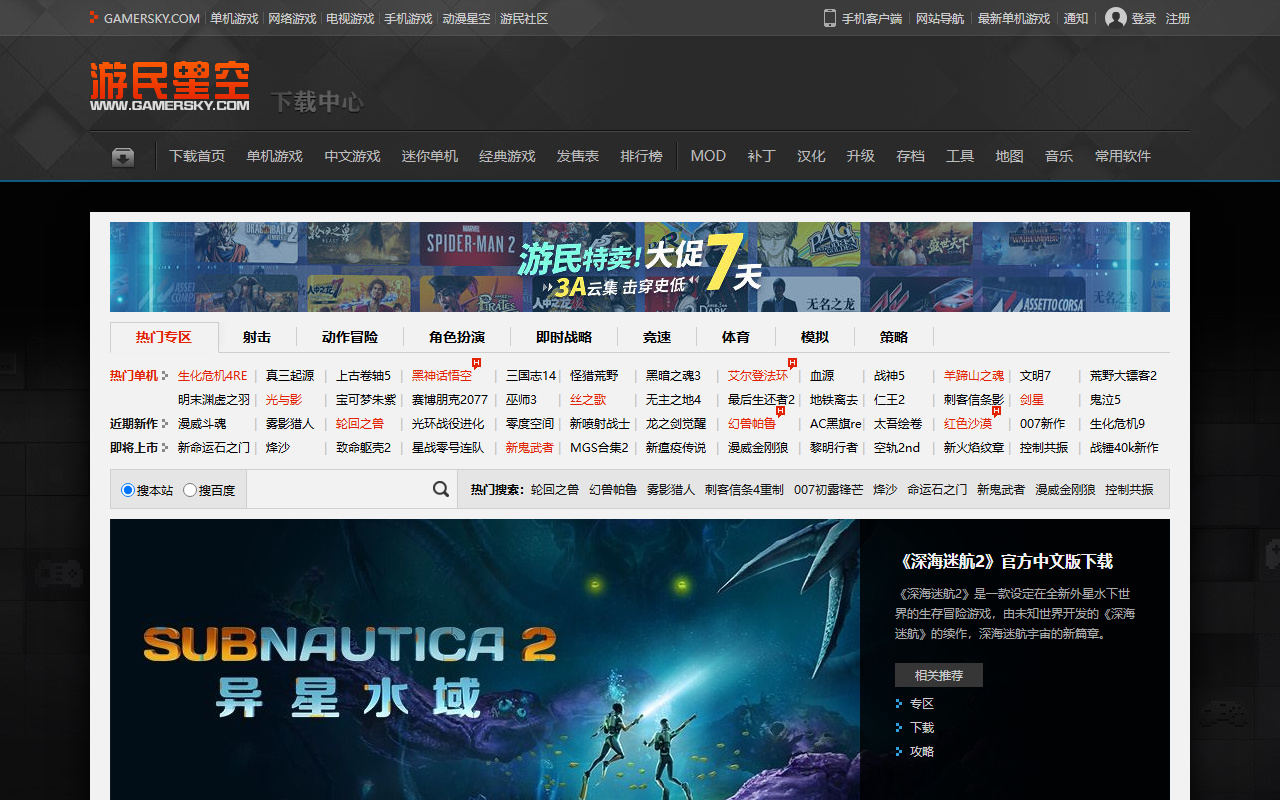Open the 《深海迷航2》官方中文版下载 title
Image resolution: width=1280 pixels, height=800 pixels.
click(x=1004, y=562)
